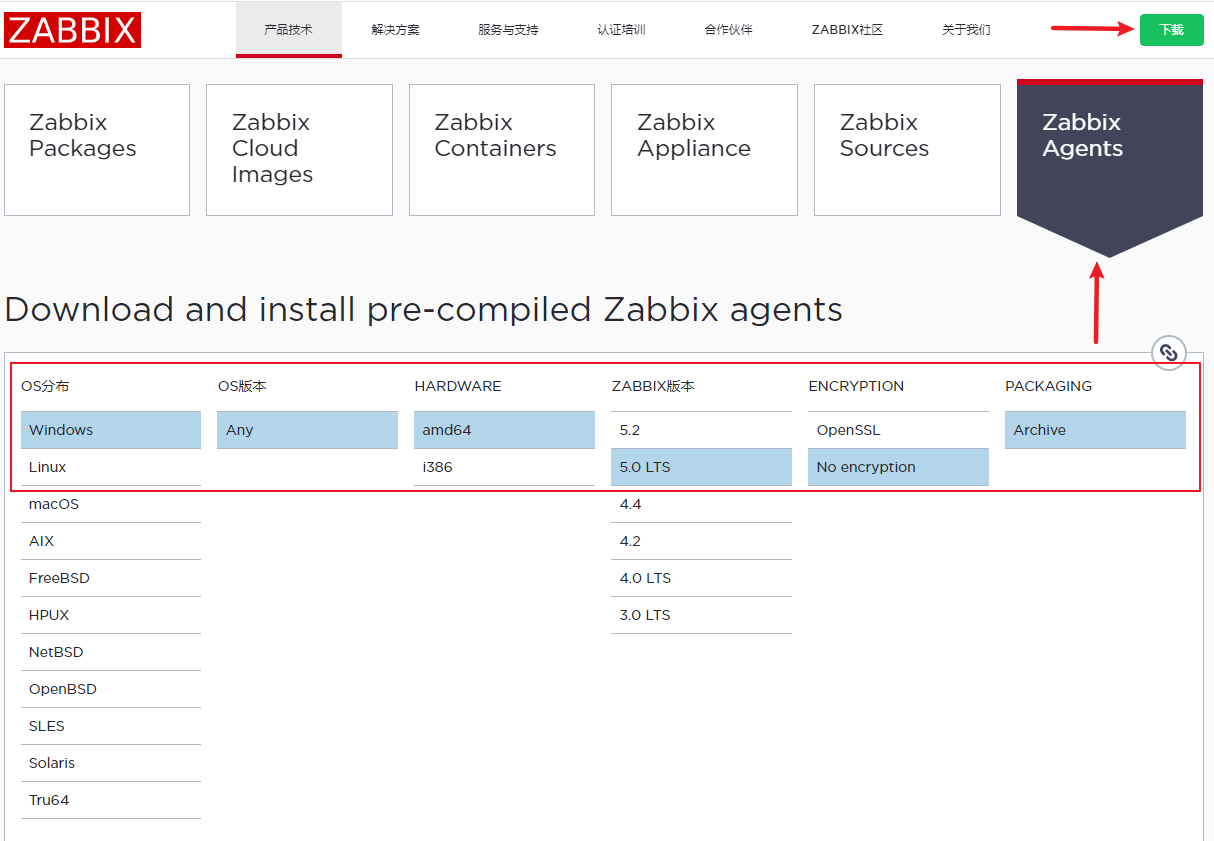
Task: Open the Zabbix Containers tile
Action: point(501,149)
